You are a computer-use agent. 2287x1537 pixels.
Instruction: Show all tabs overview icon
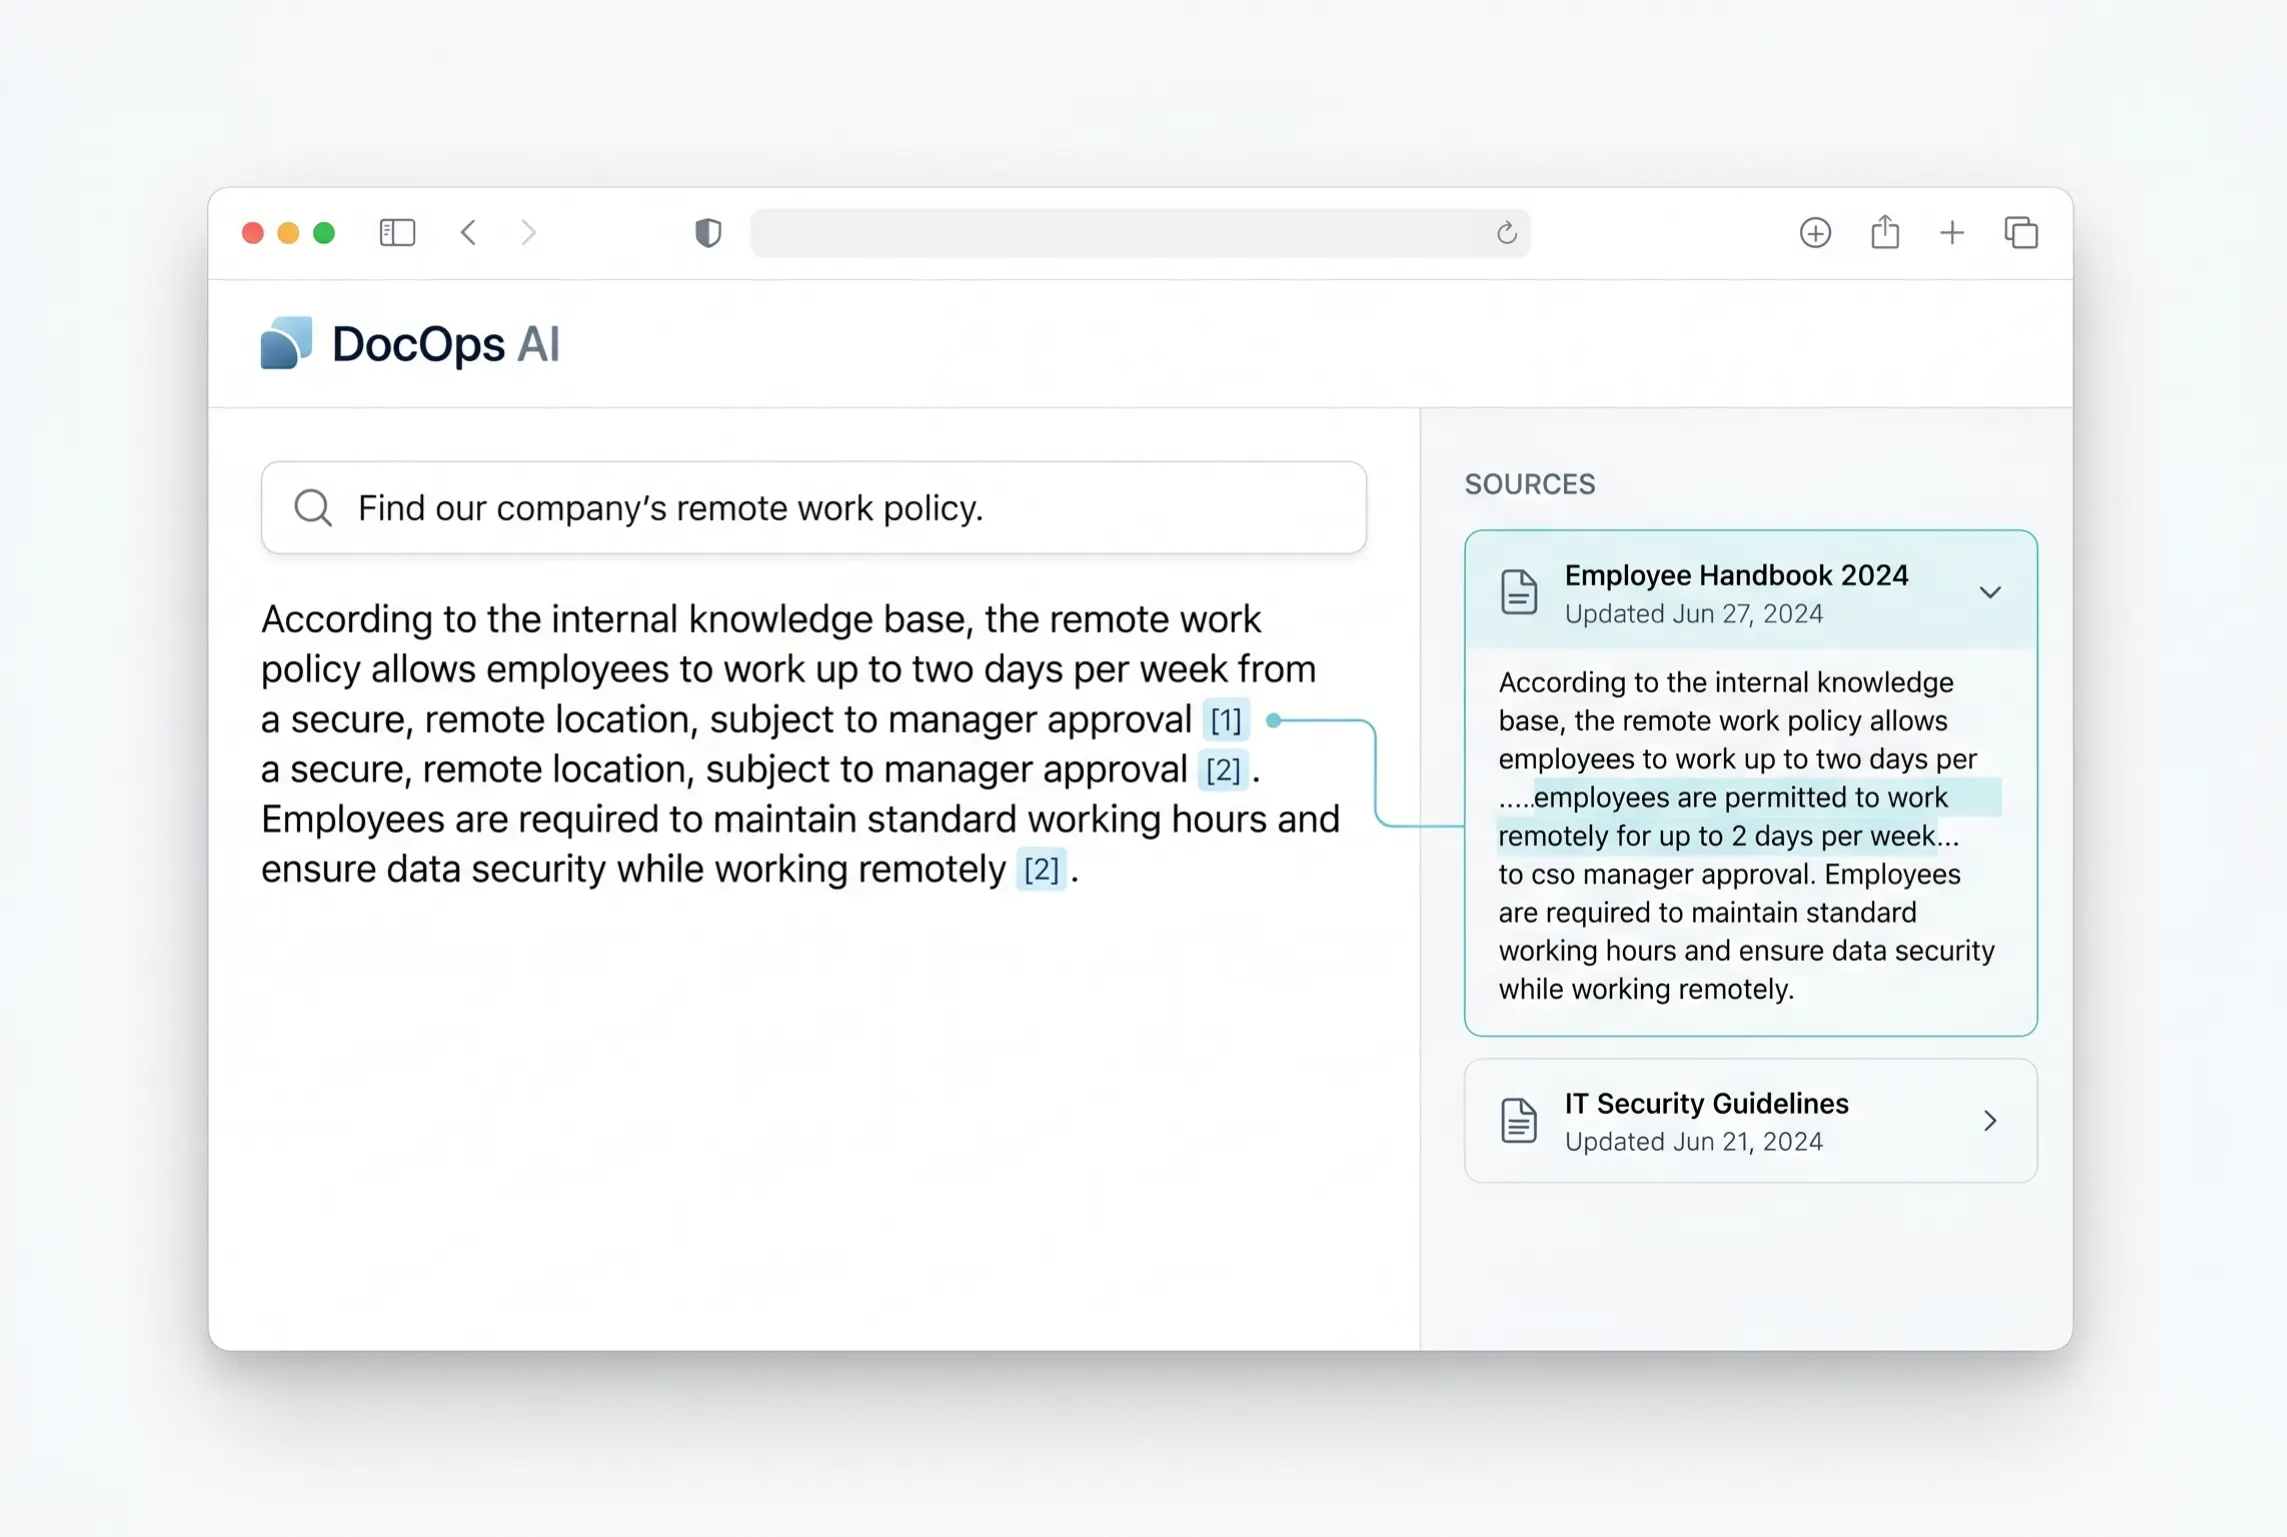(2021, 232)
